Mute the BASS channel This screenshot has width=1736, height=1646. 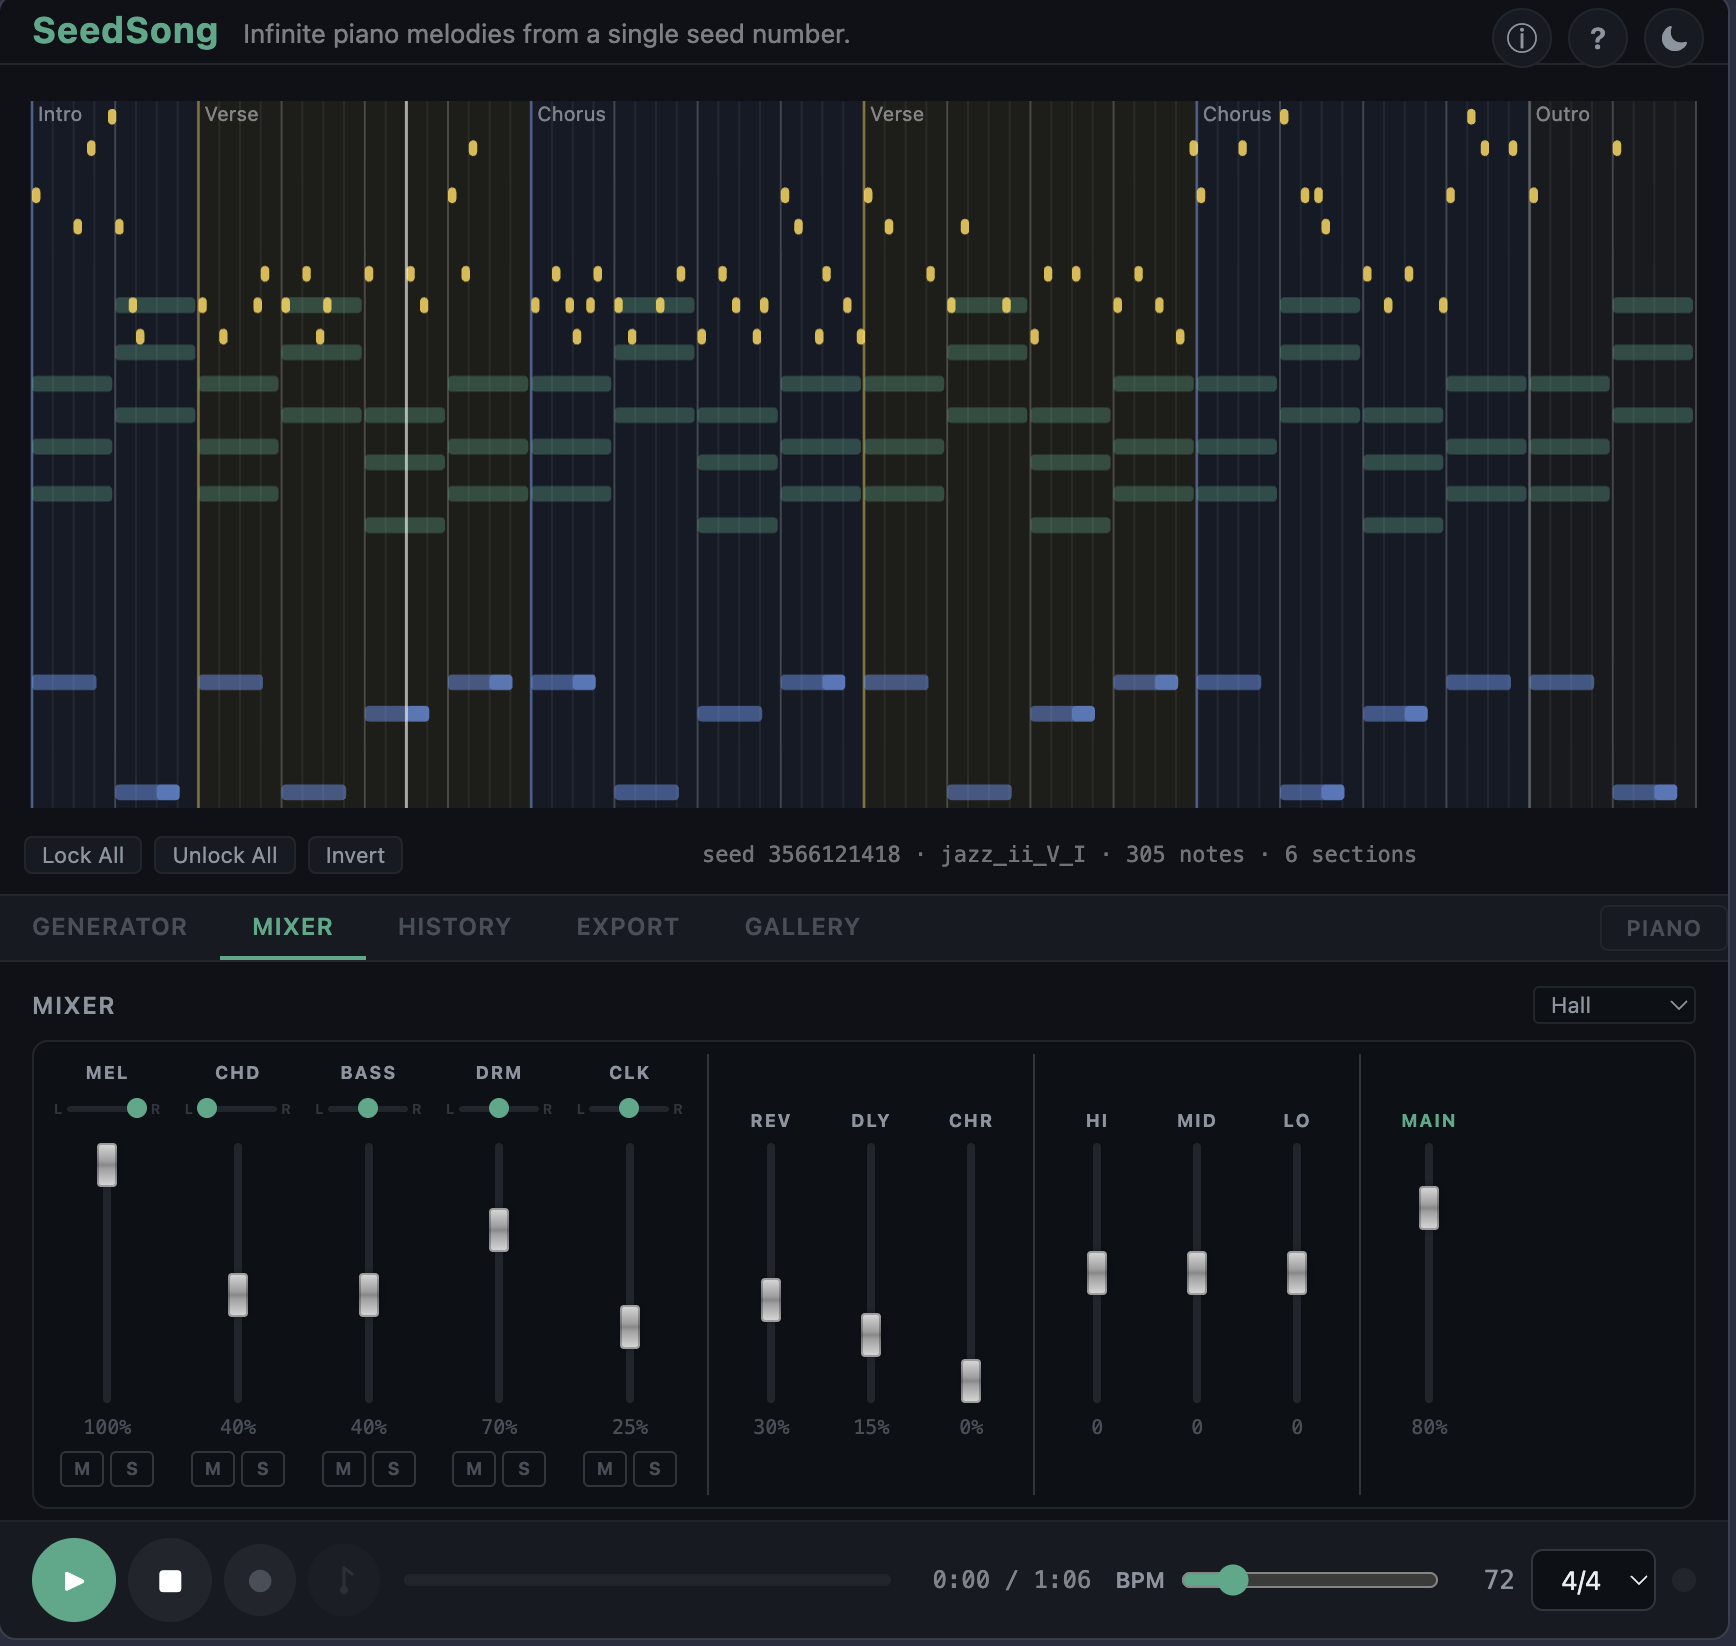pyautogui.click(x=344, y=1469)
